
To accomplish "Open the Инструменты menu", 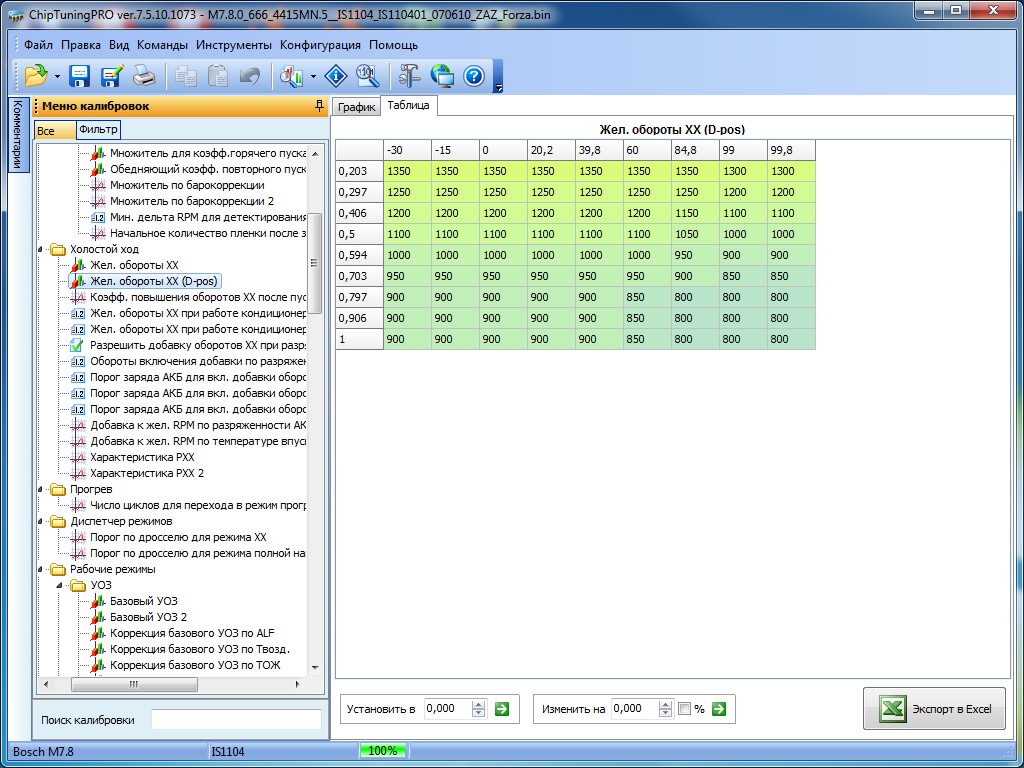I will [233, 45].
